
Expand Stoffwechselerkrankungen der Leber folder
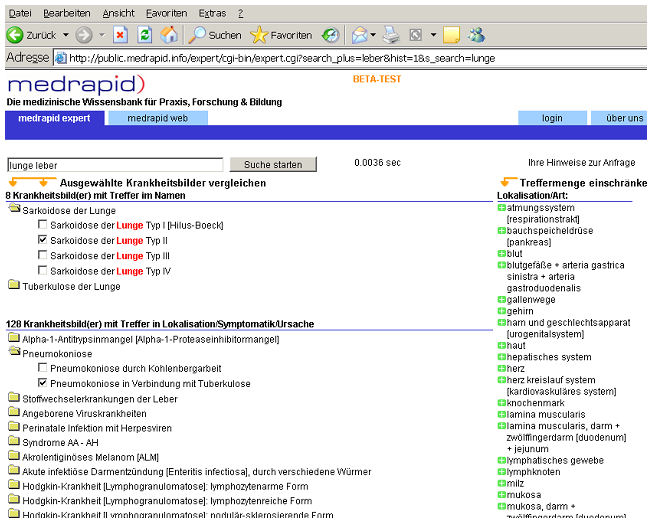[14, 397]
